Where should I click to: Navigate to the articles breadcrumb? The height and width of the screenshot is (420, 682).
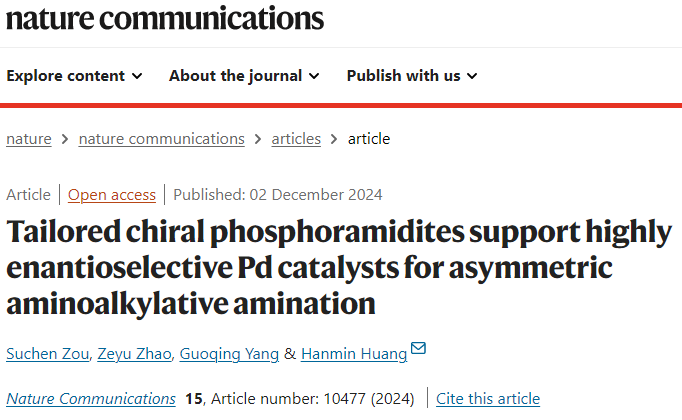[x=296, y=139]
